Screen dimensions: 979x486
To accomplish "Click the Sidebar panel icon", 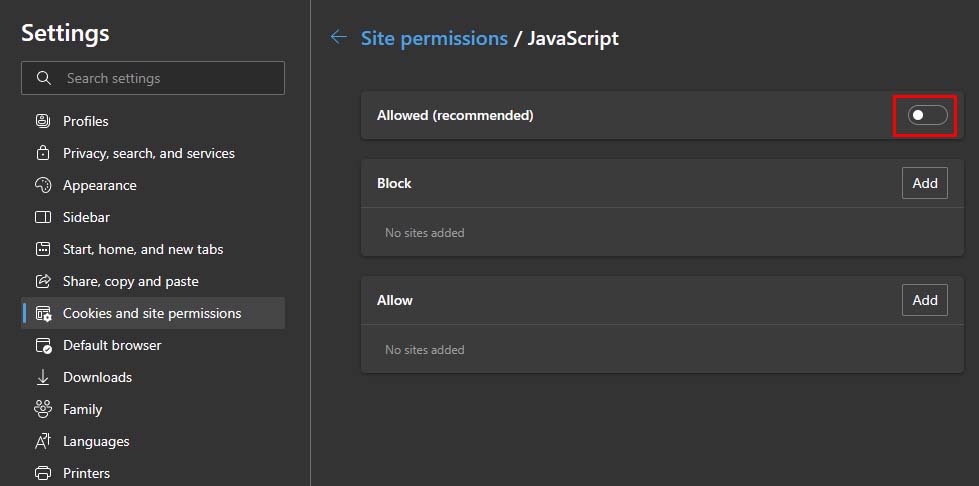I will 43,217.
